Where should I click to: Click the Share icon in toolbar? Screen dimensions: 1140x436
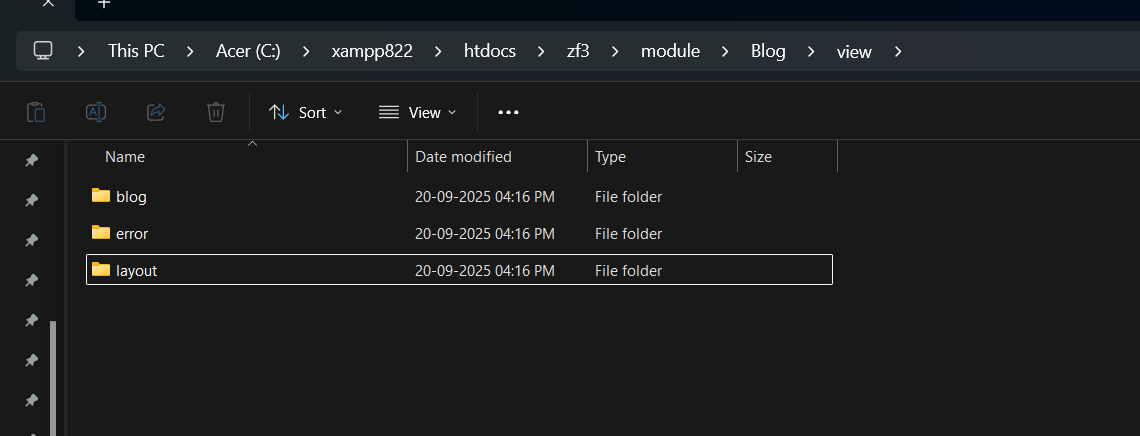coord(156,112)
